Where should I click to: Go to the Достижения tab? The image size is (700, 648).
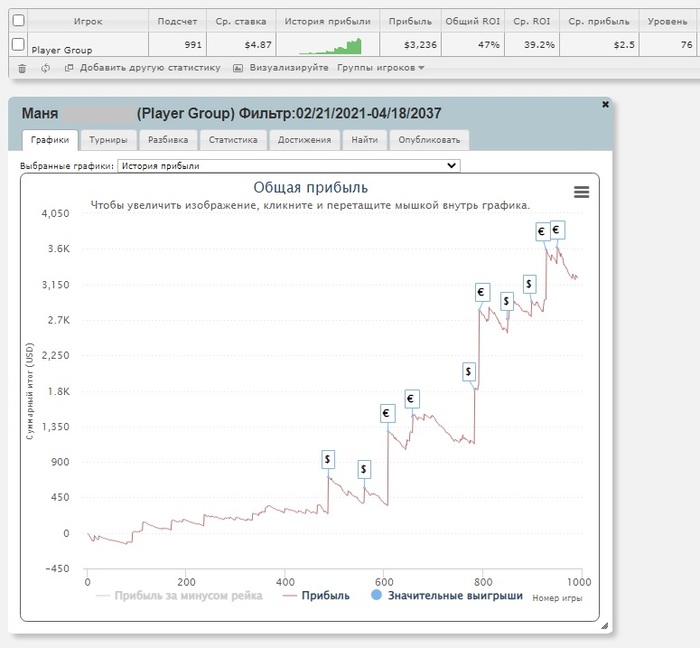click(x=304, y=140)
